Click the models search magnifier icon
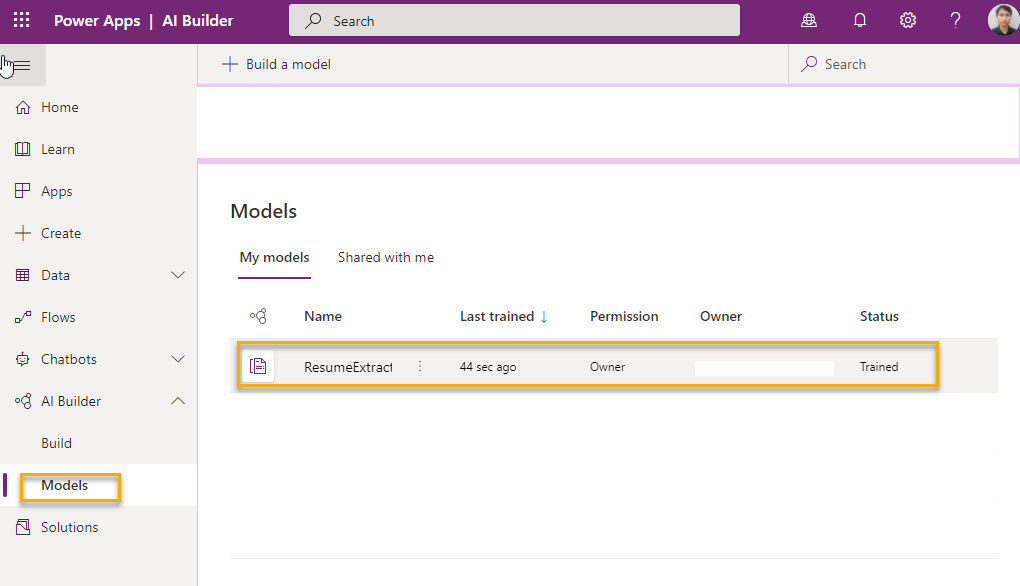The image size is (1020, 586). point(809,64)
